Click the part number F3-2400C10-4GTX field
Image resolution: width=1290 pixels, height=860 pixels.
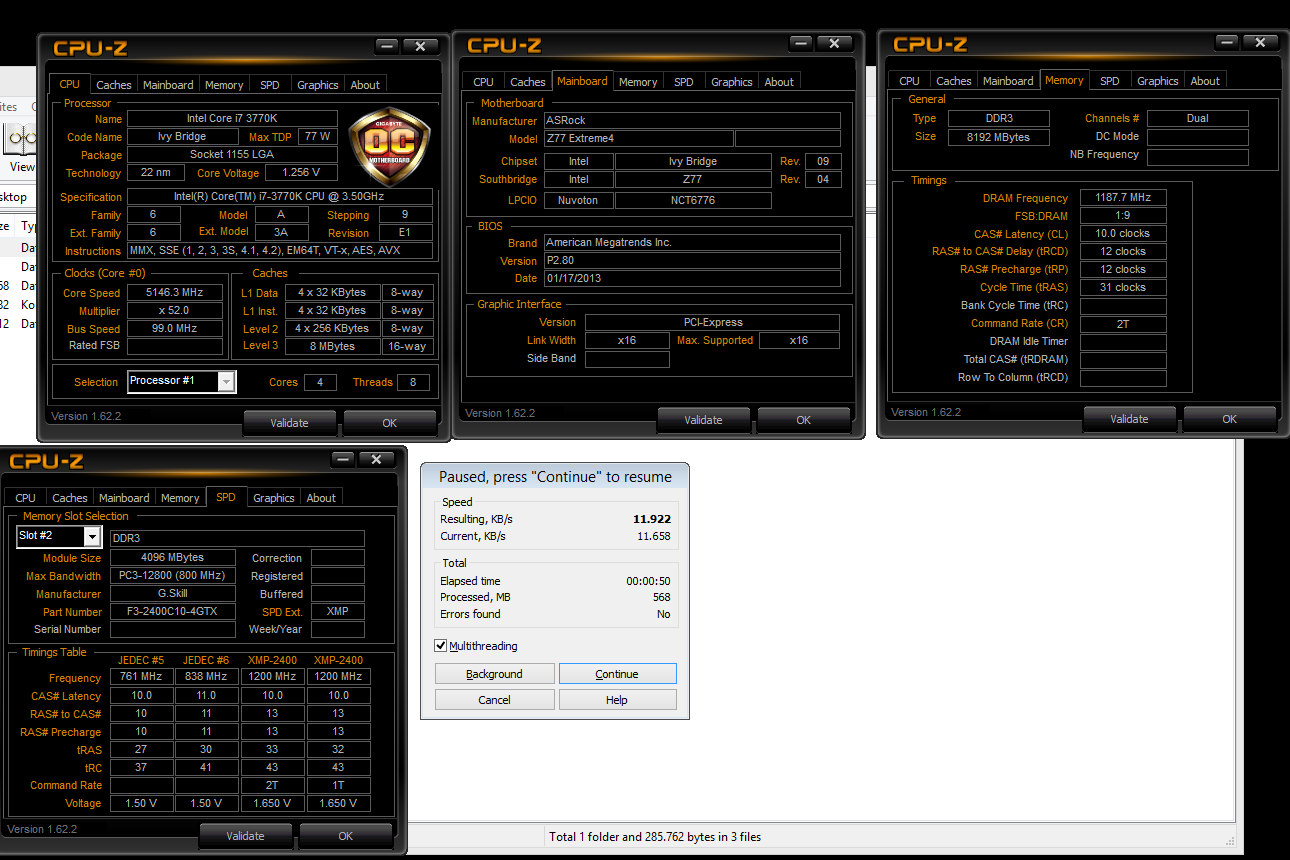[173, 611]
